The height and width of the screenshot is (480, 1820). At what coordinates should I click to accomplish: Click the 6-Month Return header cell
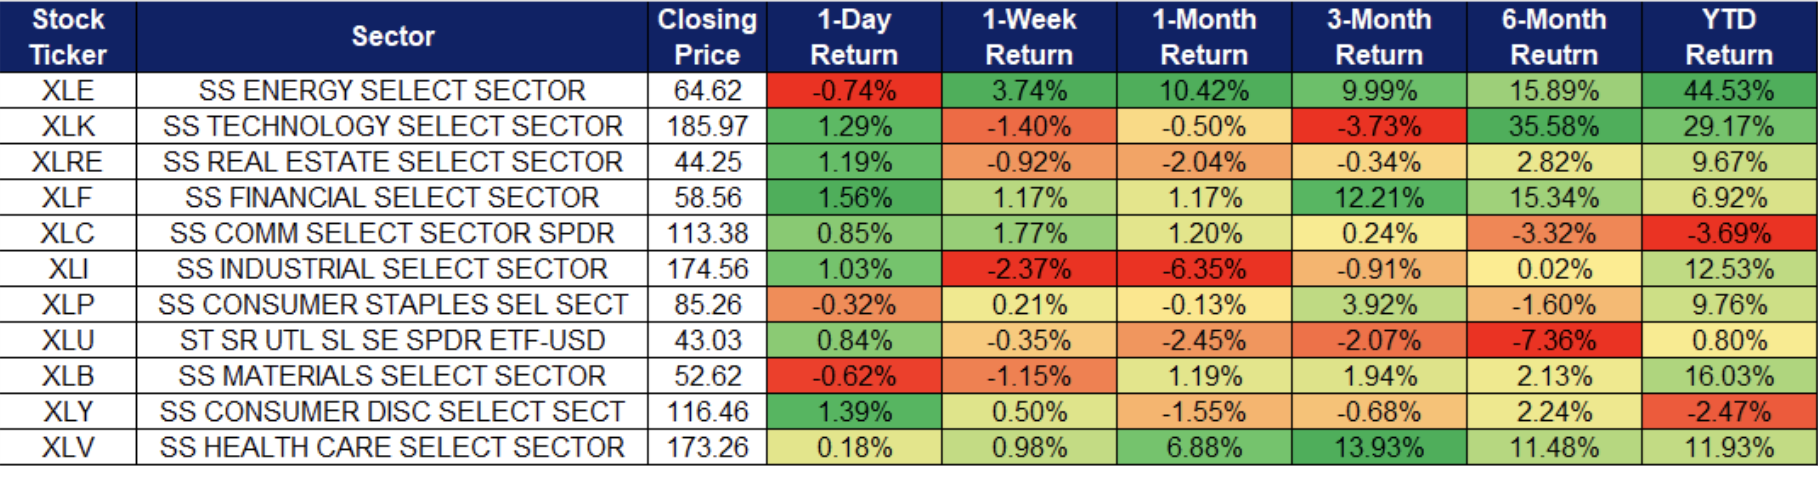1554,37
